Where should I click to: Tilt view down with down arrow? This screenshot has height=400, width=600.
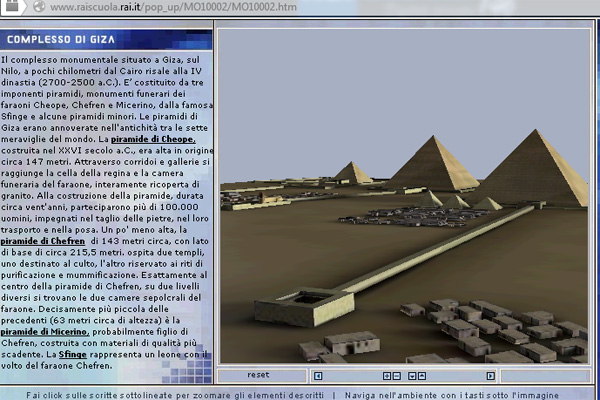[x=412, y=376]
